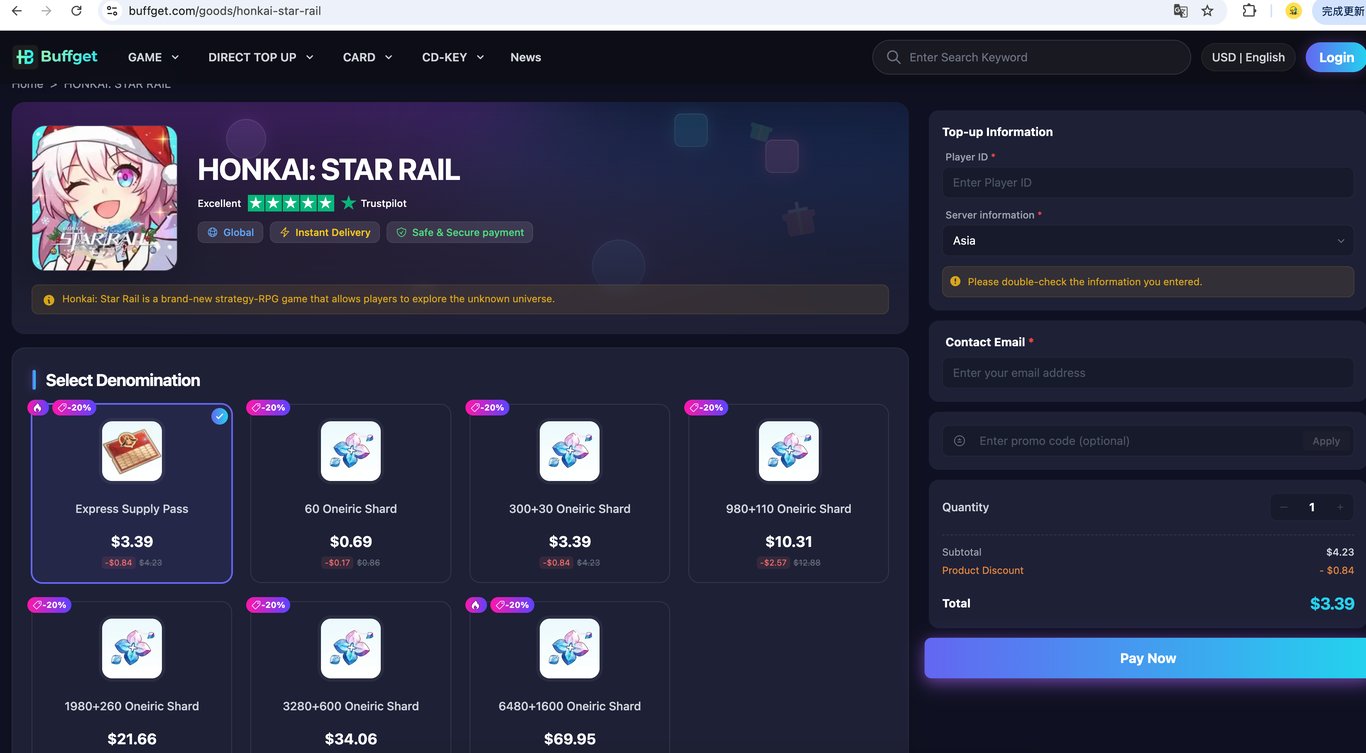This screenshot has width=1366, height=753.
Task: Click the 完成更新 browser update button
Action: click(1340, 11)
